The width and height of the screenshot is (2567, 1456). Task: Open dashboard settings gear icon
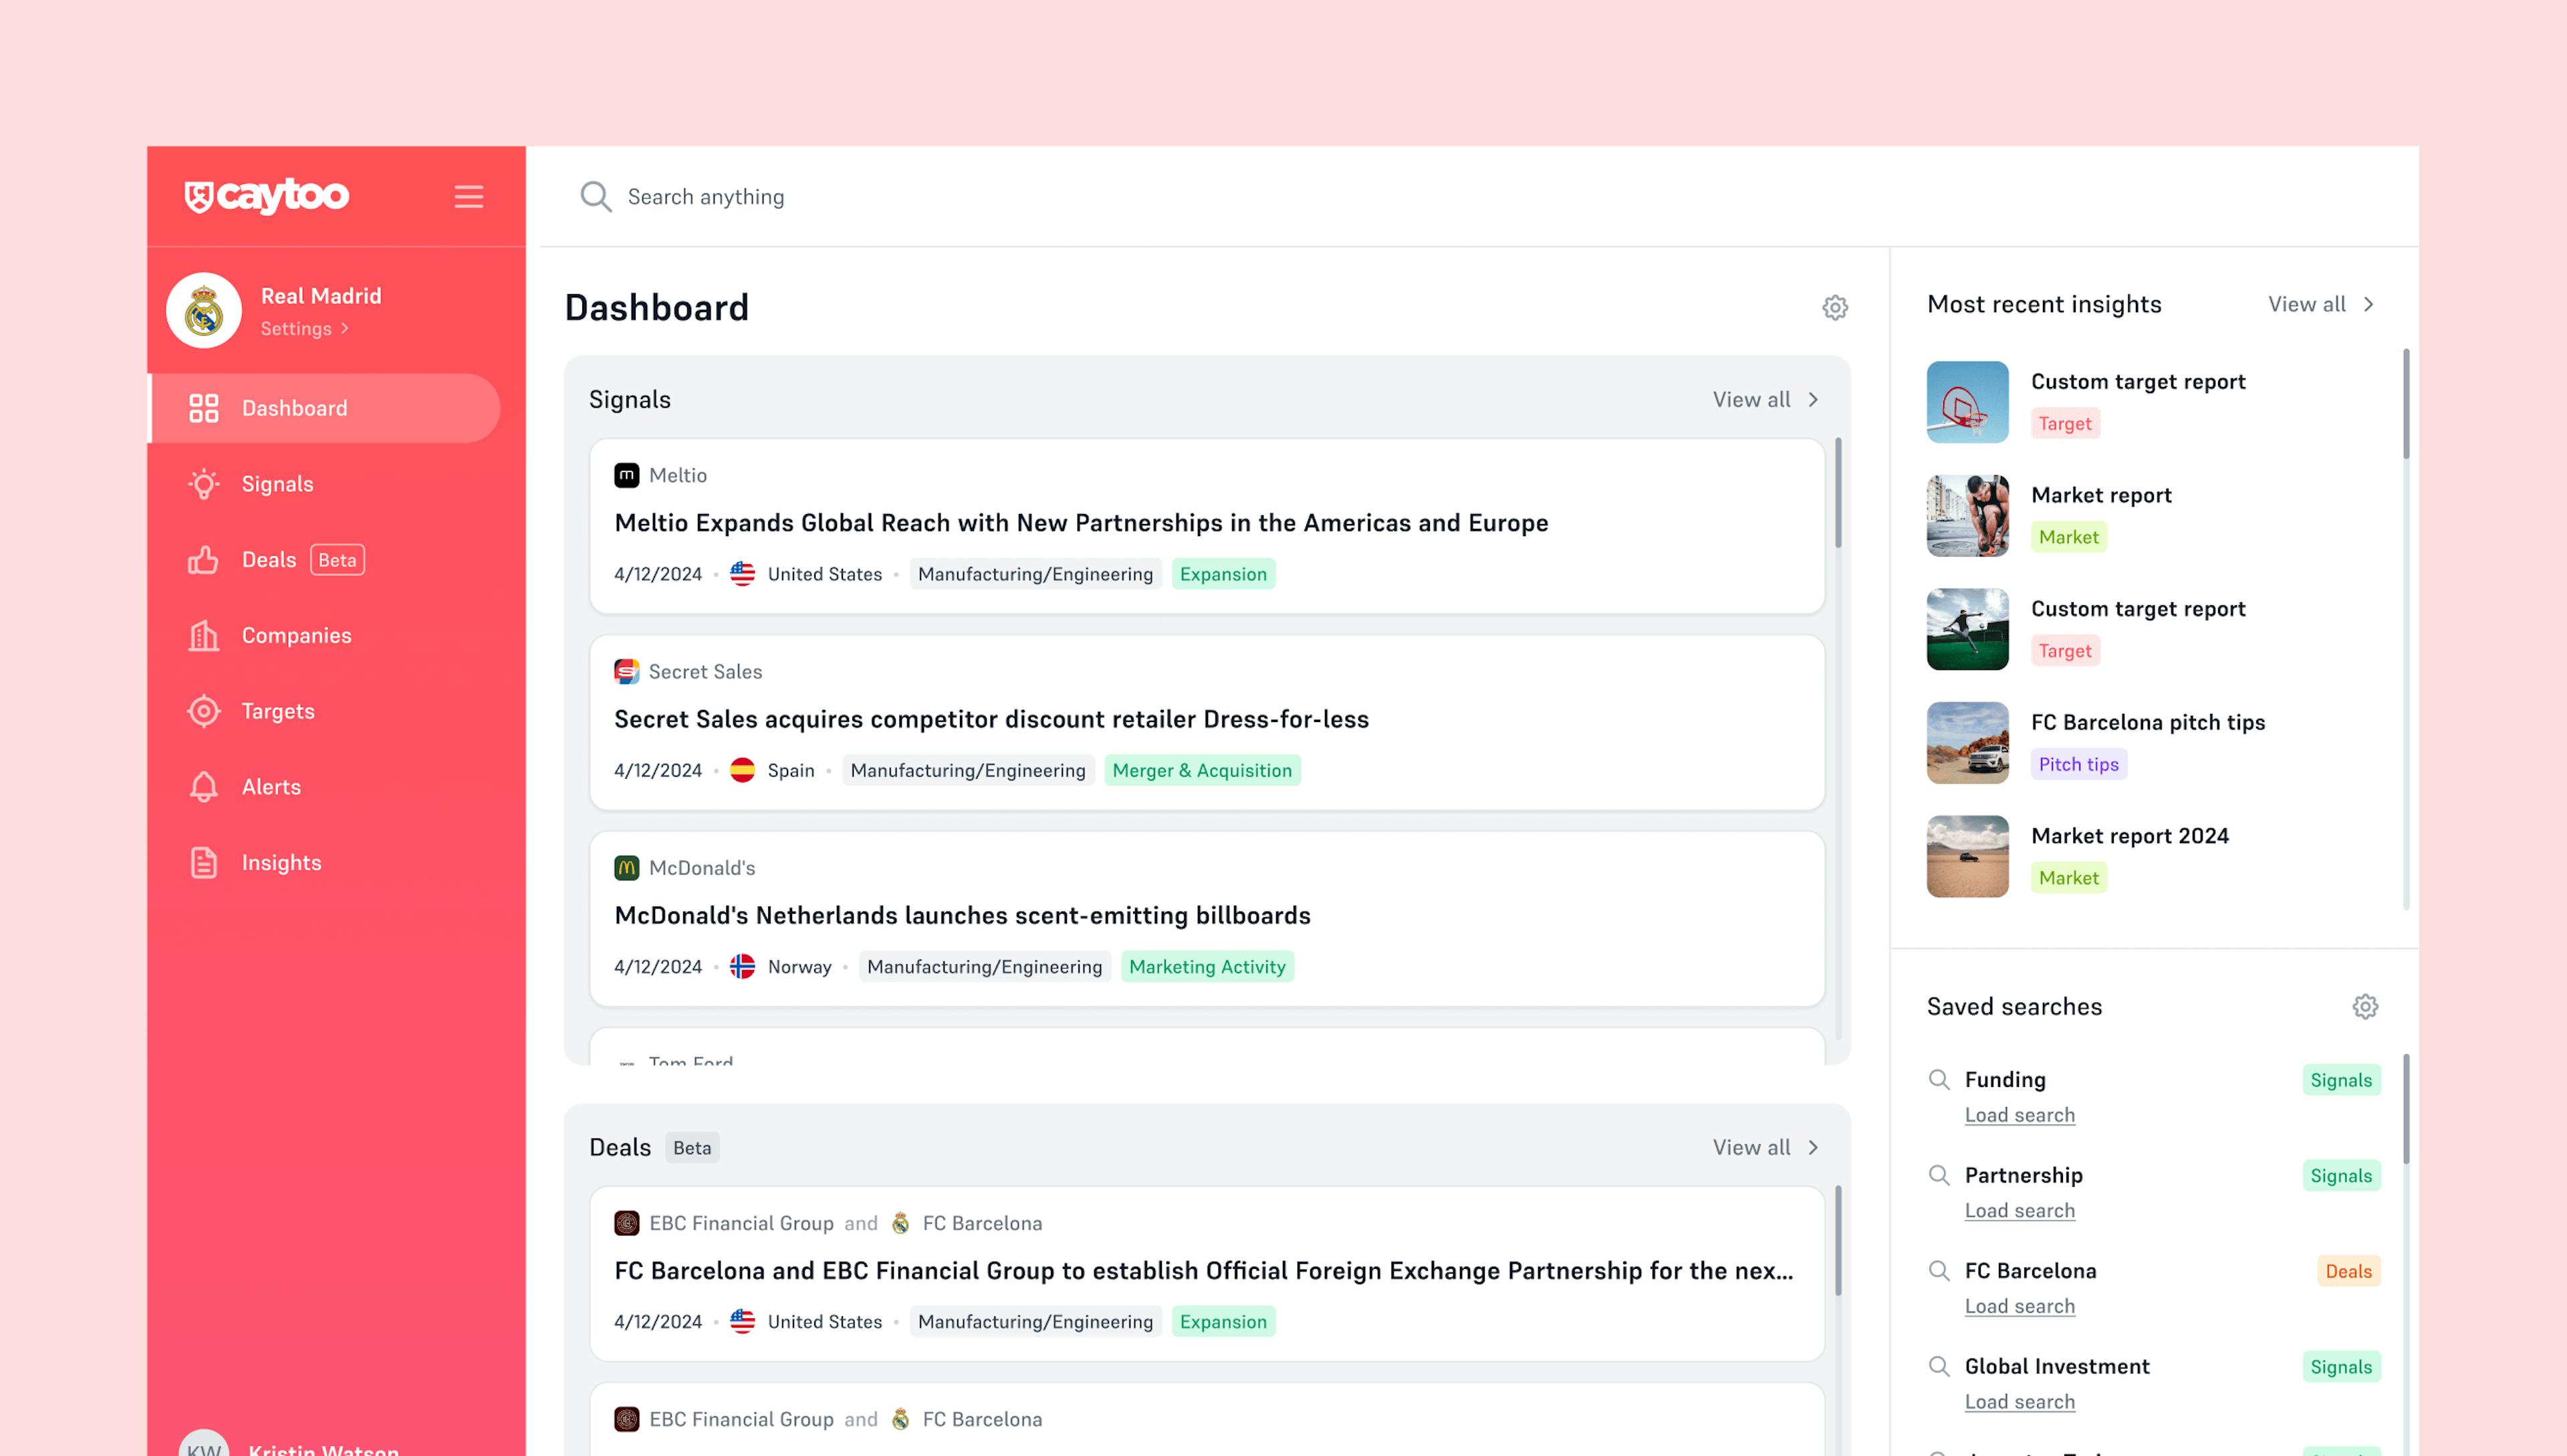(1834, 307)
